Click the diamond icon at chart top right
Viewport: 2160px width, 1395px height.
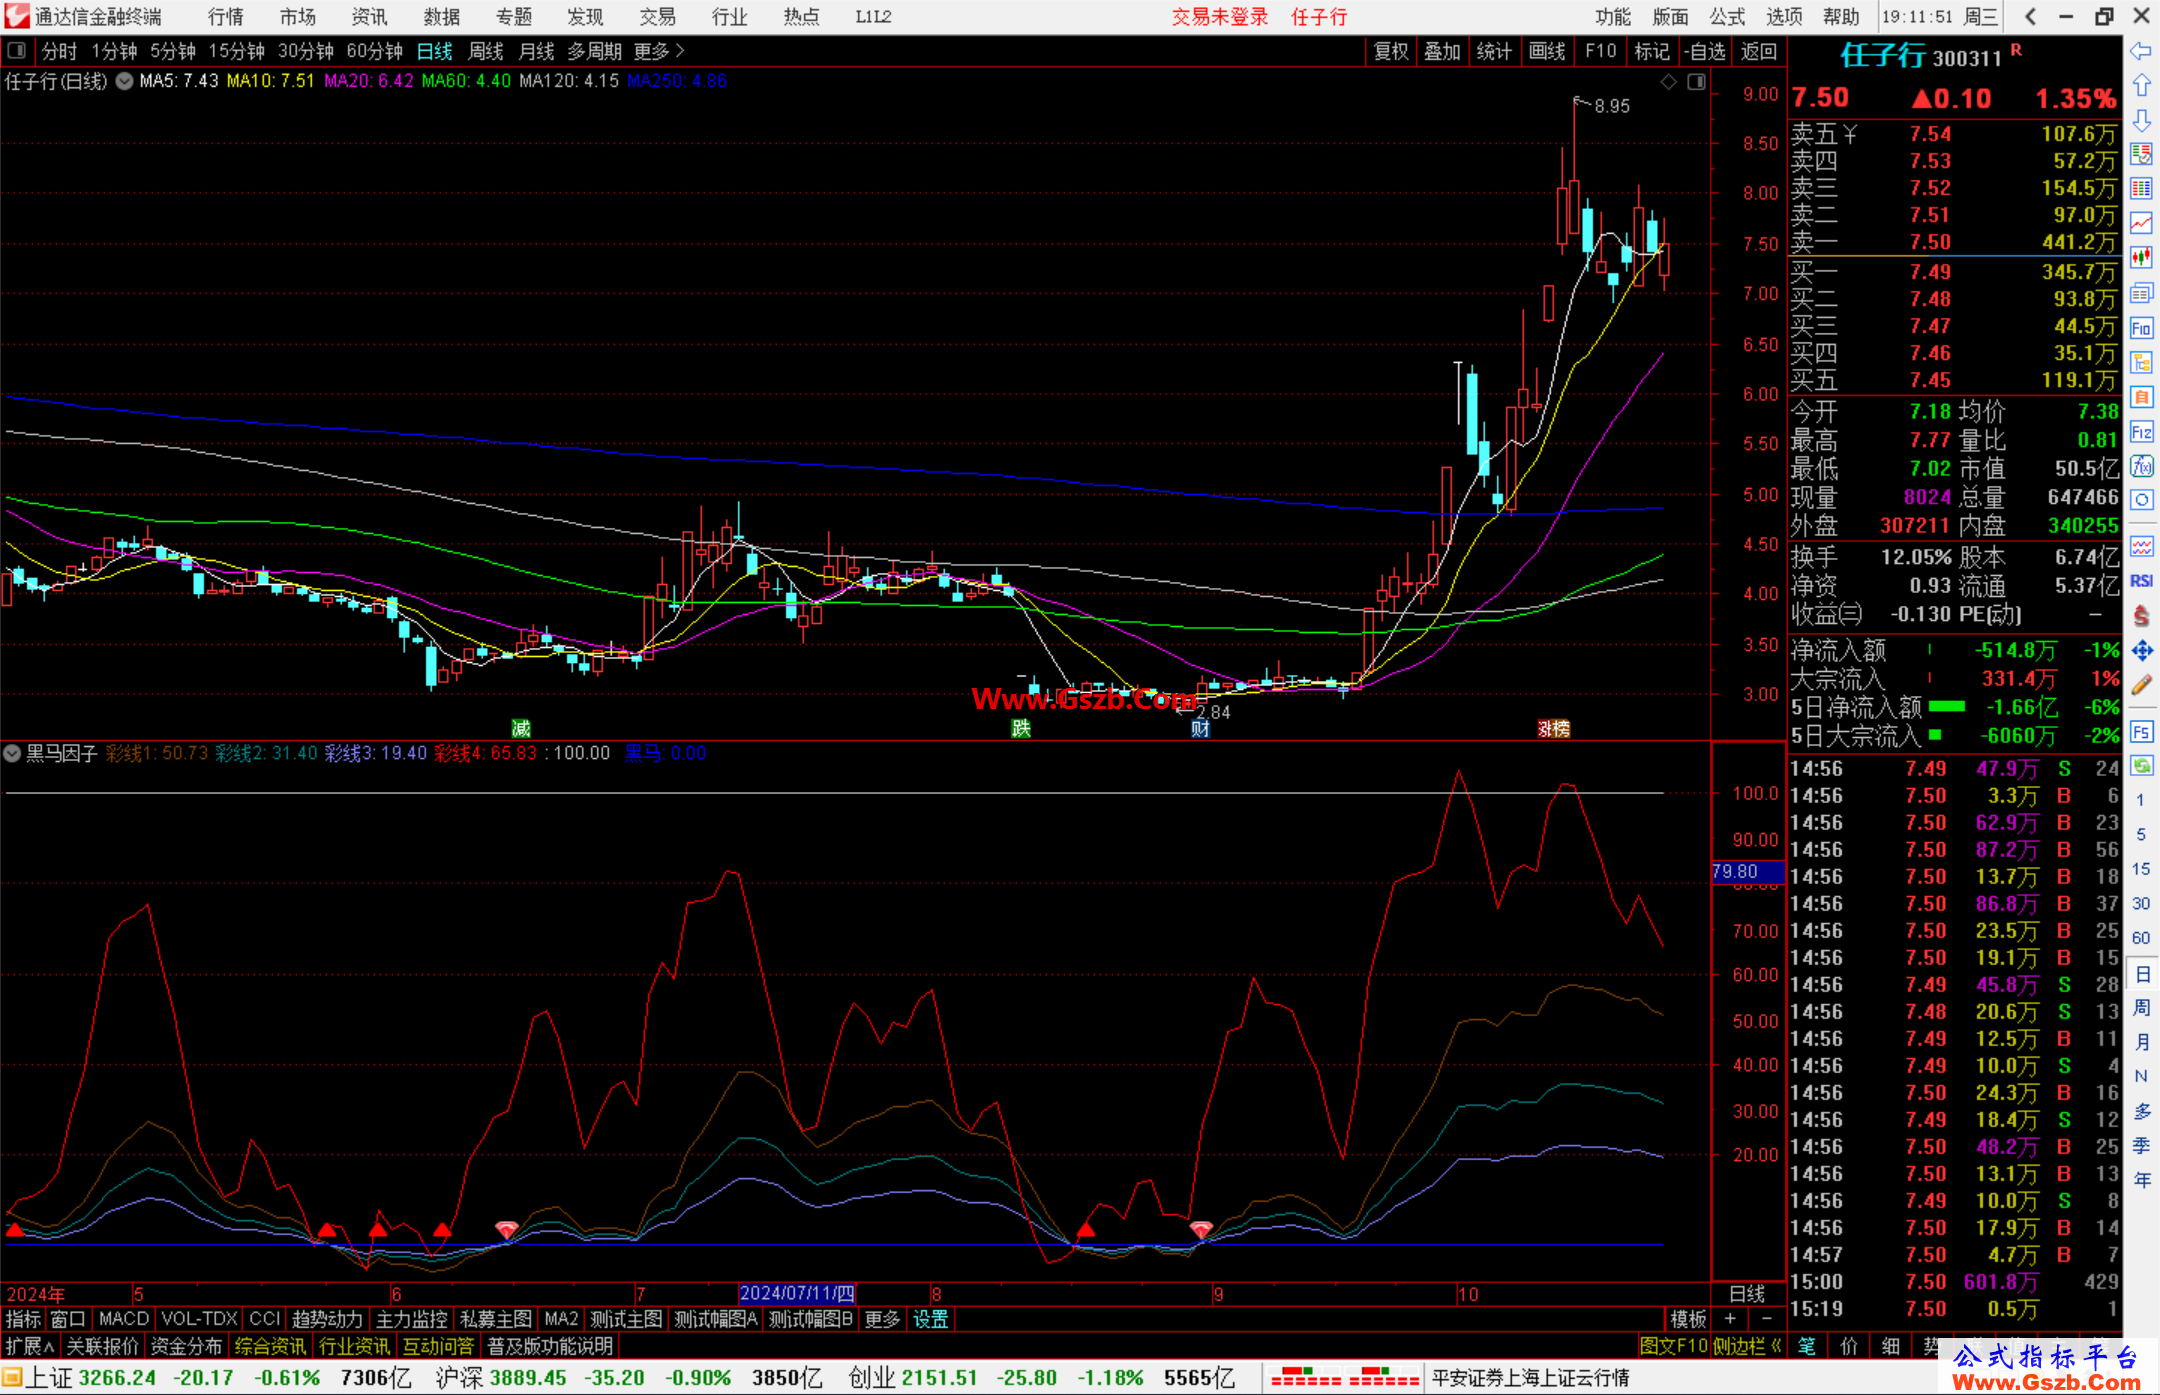tap(1669, 82)
